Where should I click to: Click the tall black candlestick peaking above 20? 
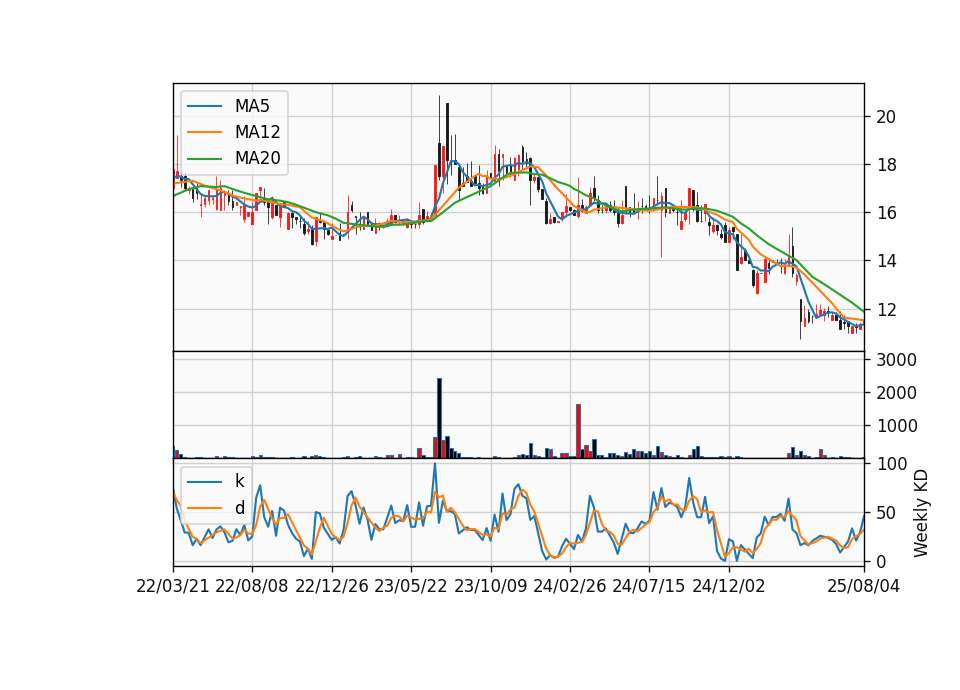pos(447,138)
